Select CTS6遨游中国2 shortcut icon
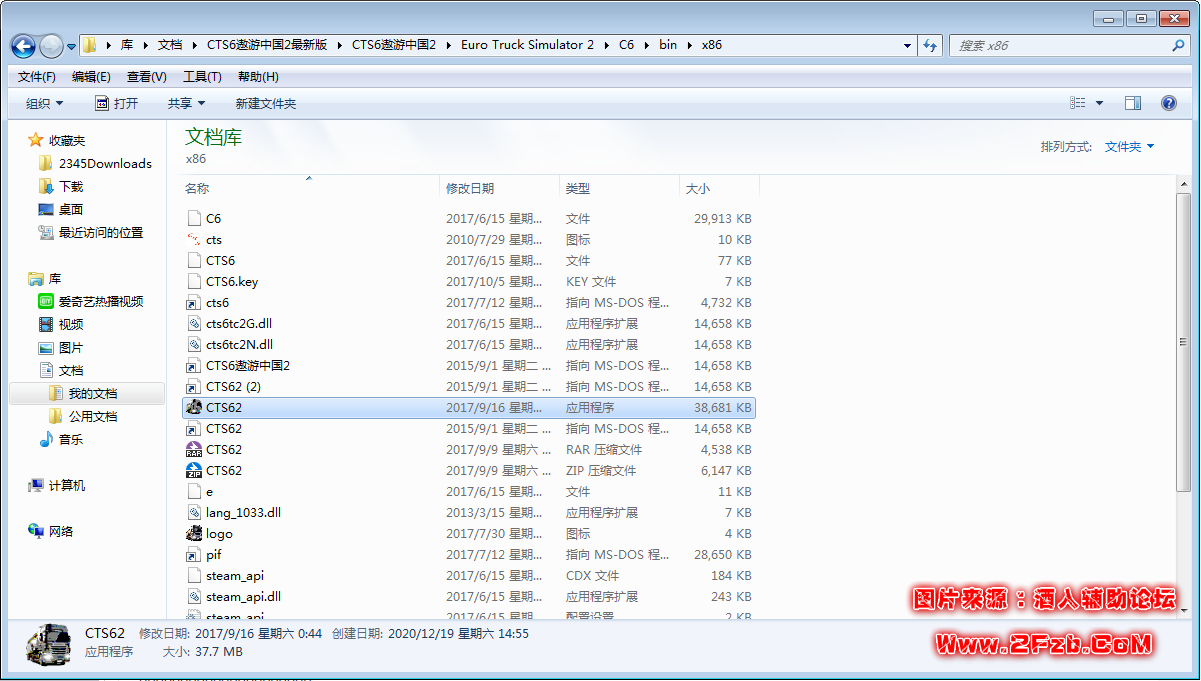Screen dimensions: 1201x681 click(x=194, y=366)
